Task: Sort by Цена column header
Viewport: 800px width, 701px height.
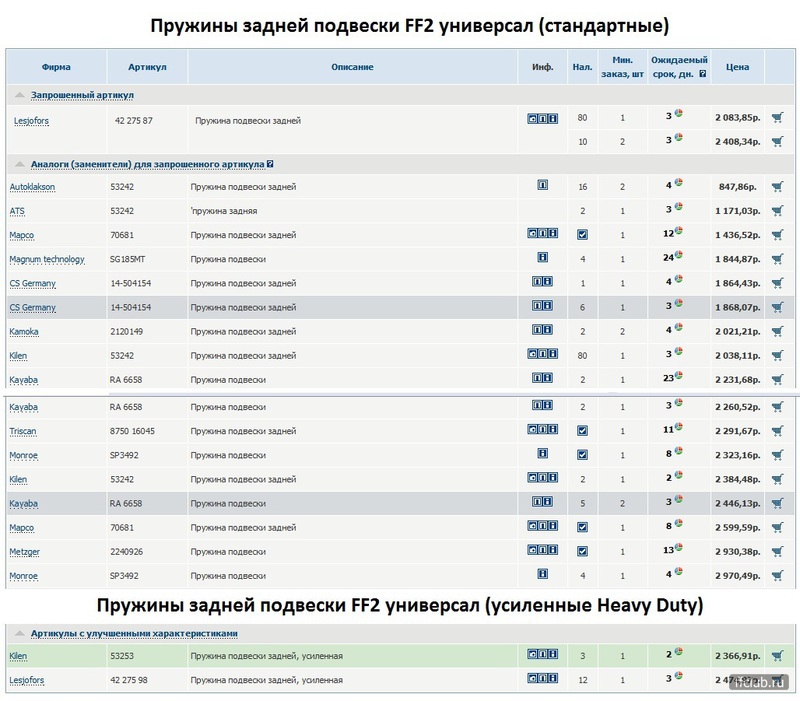Action: coord(737,67)
